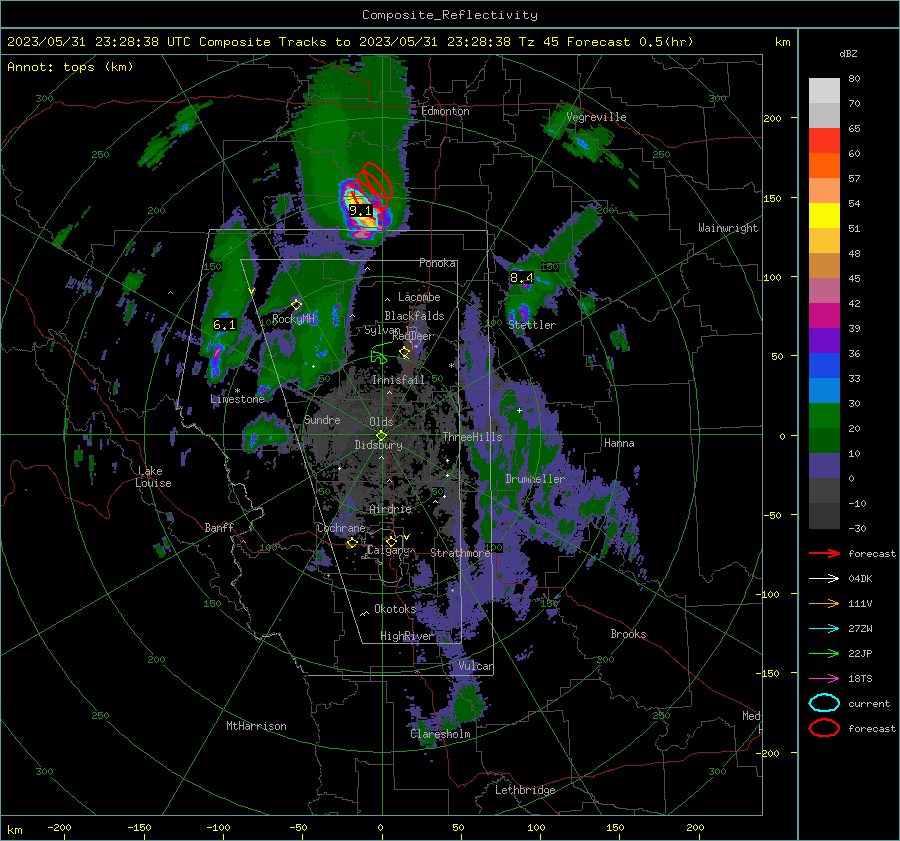Click the Vulcan town label
Screen dimensions: 900x841
[x=476, y=666]
